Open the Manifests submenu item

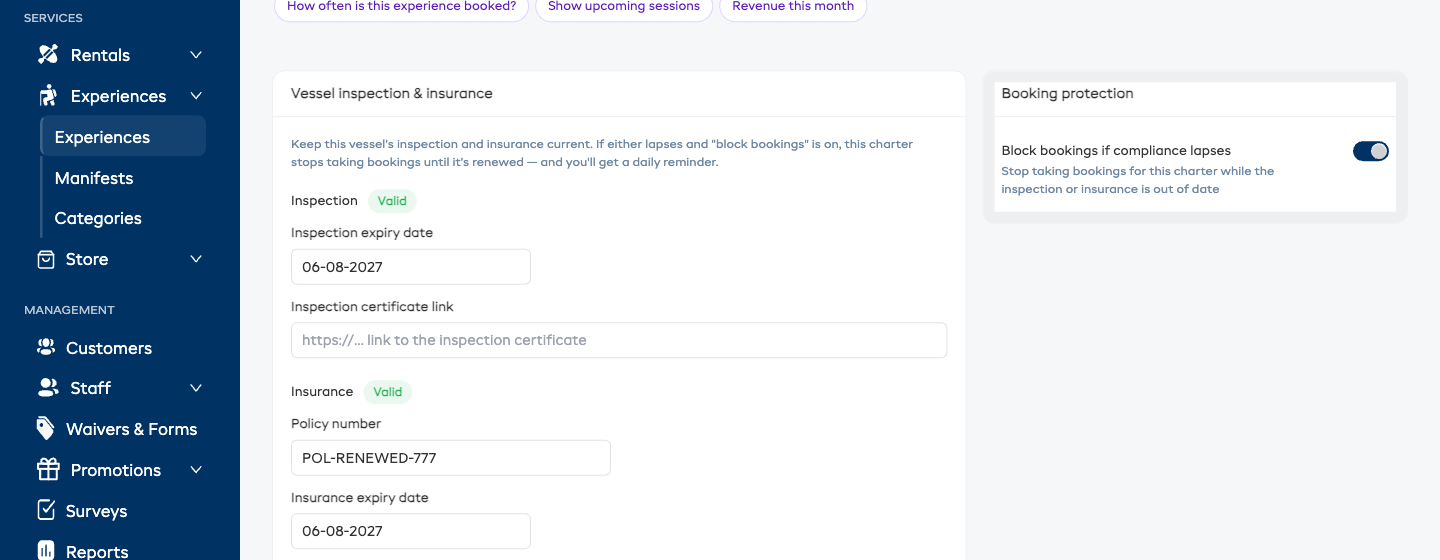pos(94,178)
